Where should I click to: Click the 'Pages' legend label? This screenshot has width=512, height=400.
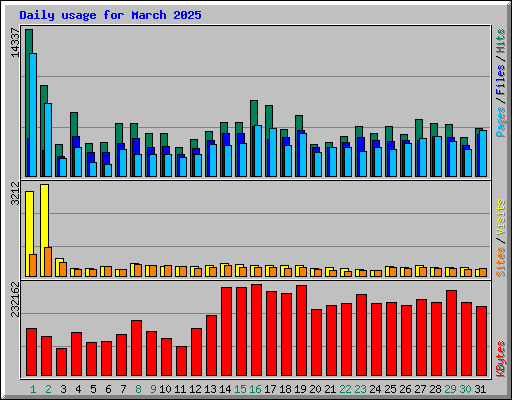(500, 122)
